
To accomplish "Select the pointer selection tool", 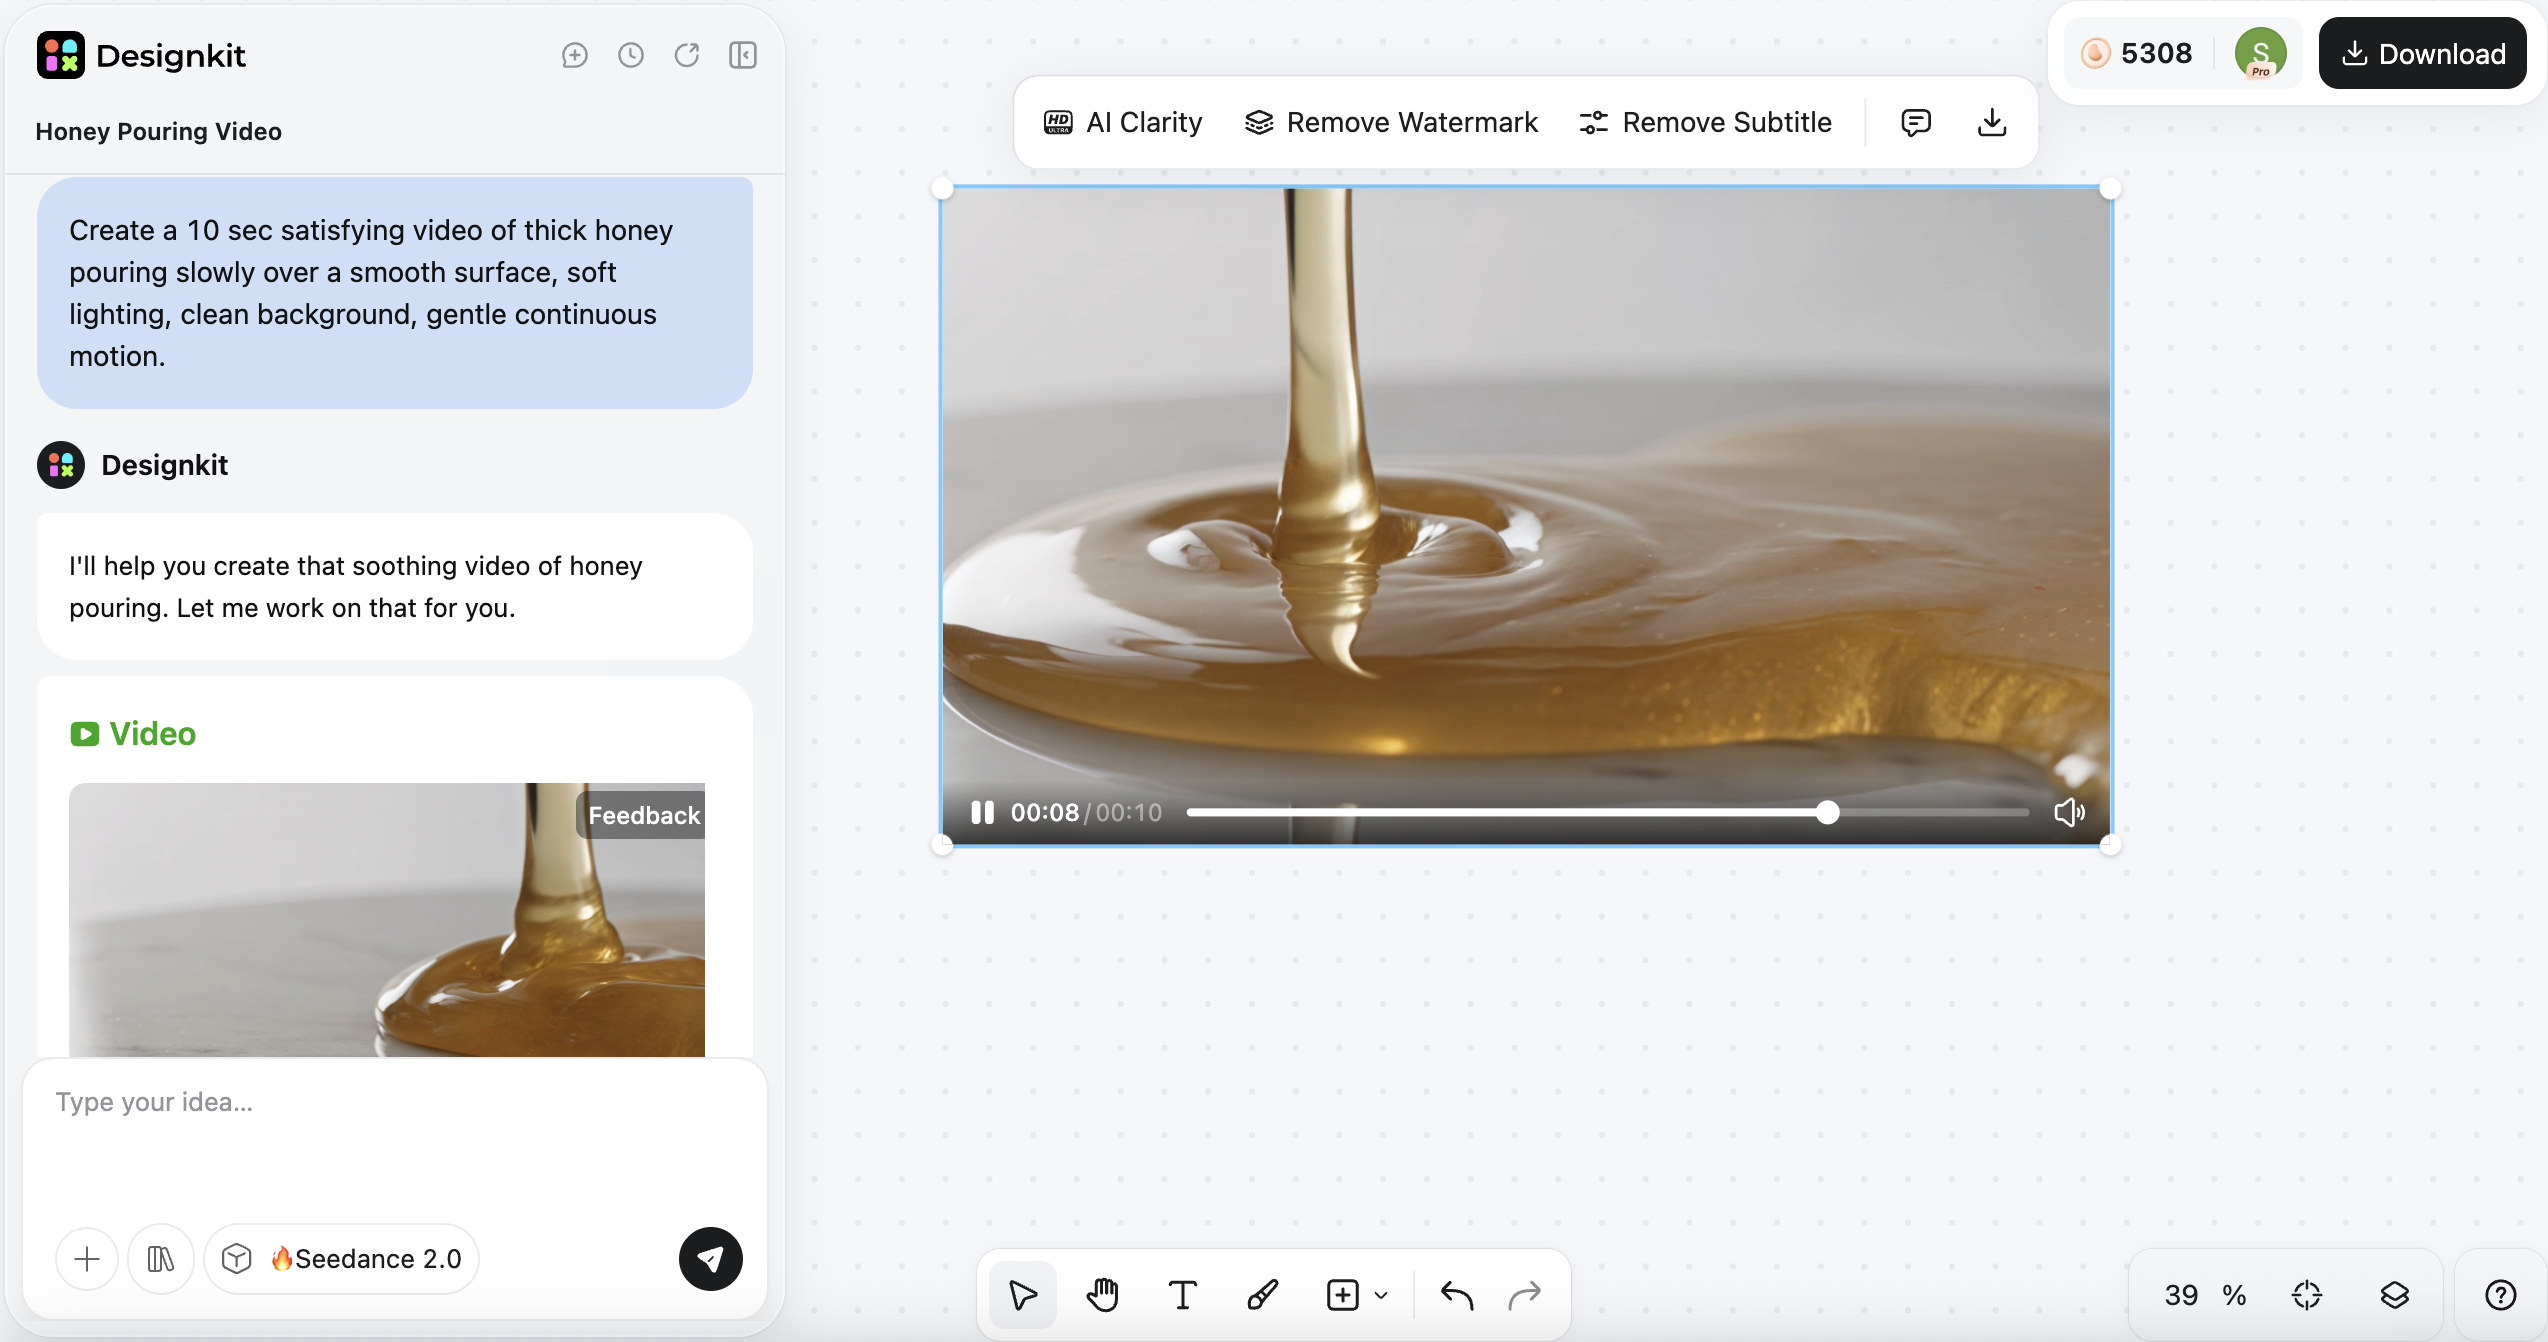I will tap(1022, 1295).
